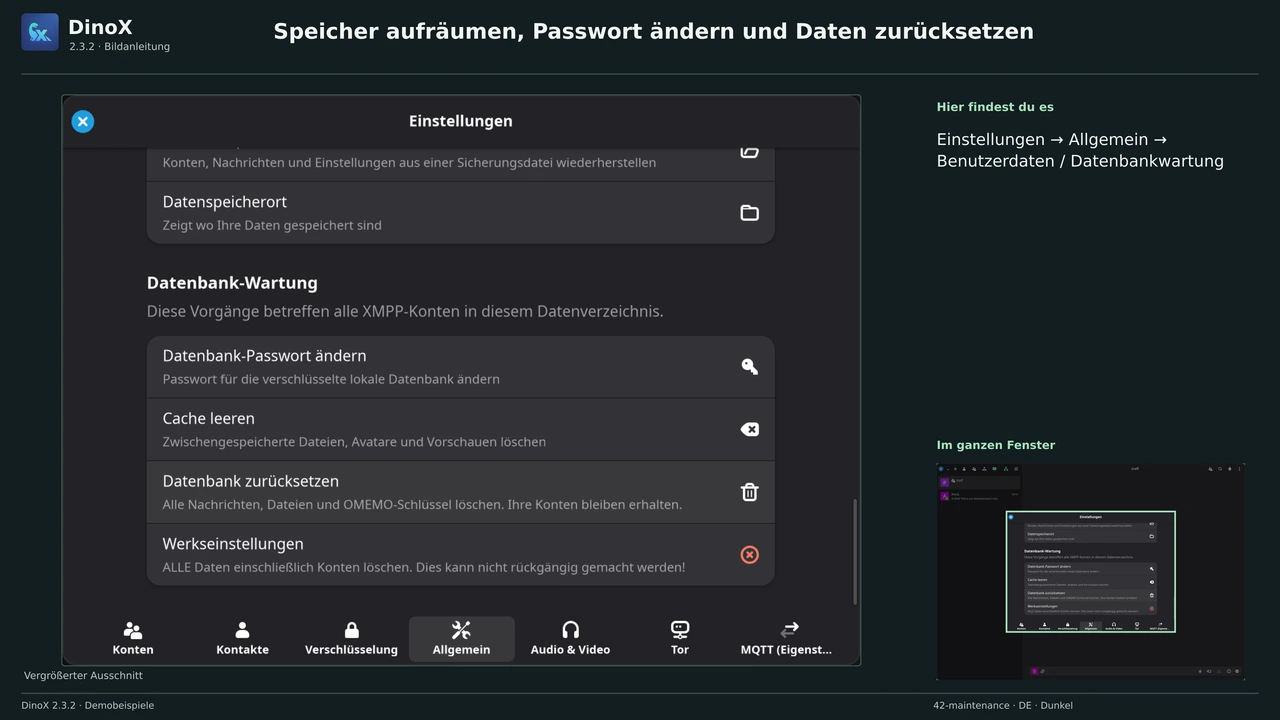Click the Werkseinstellungen row title
Screen dimensions: 1280x720
233,544
